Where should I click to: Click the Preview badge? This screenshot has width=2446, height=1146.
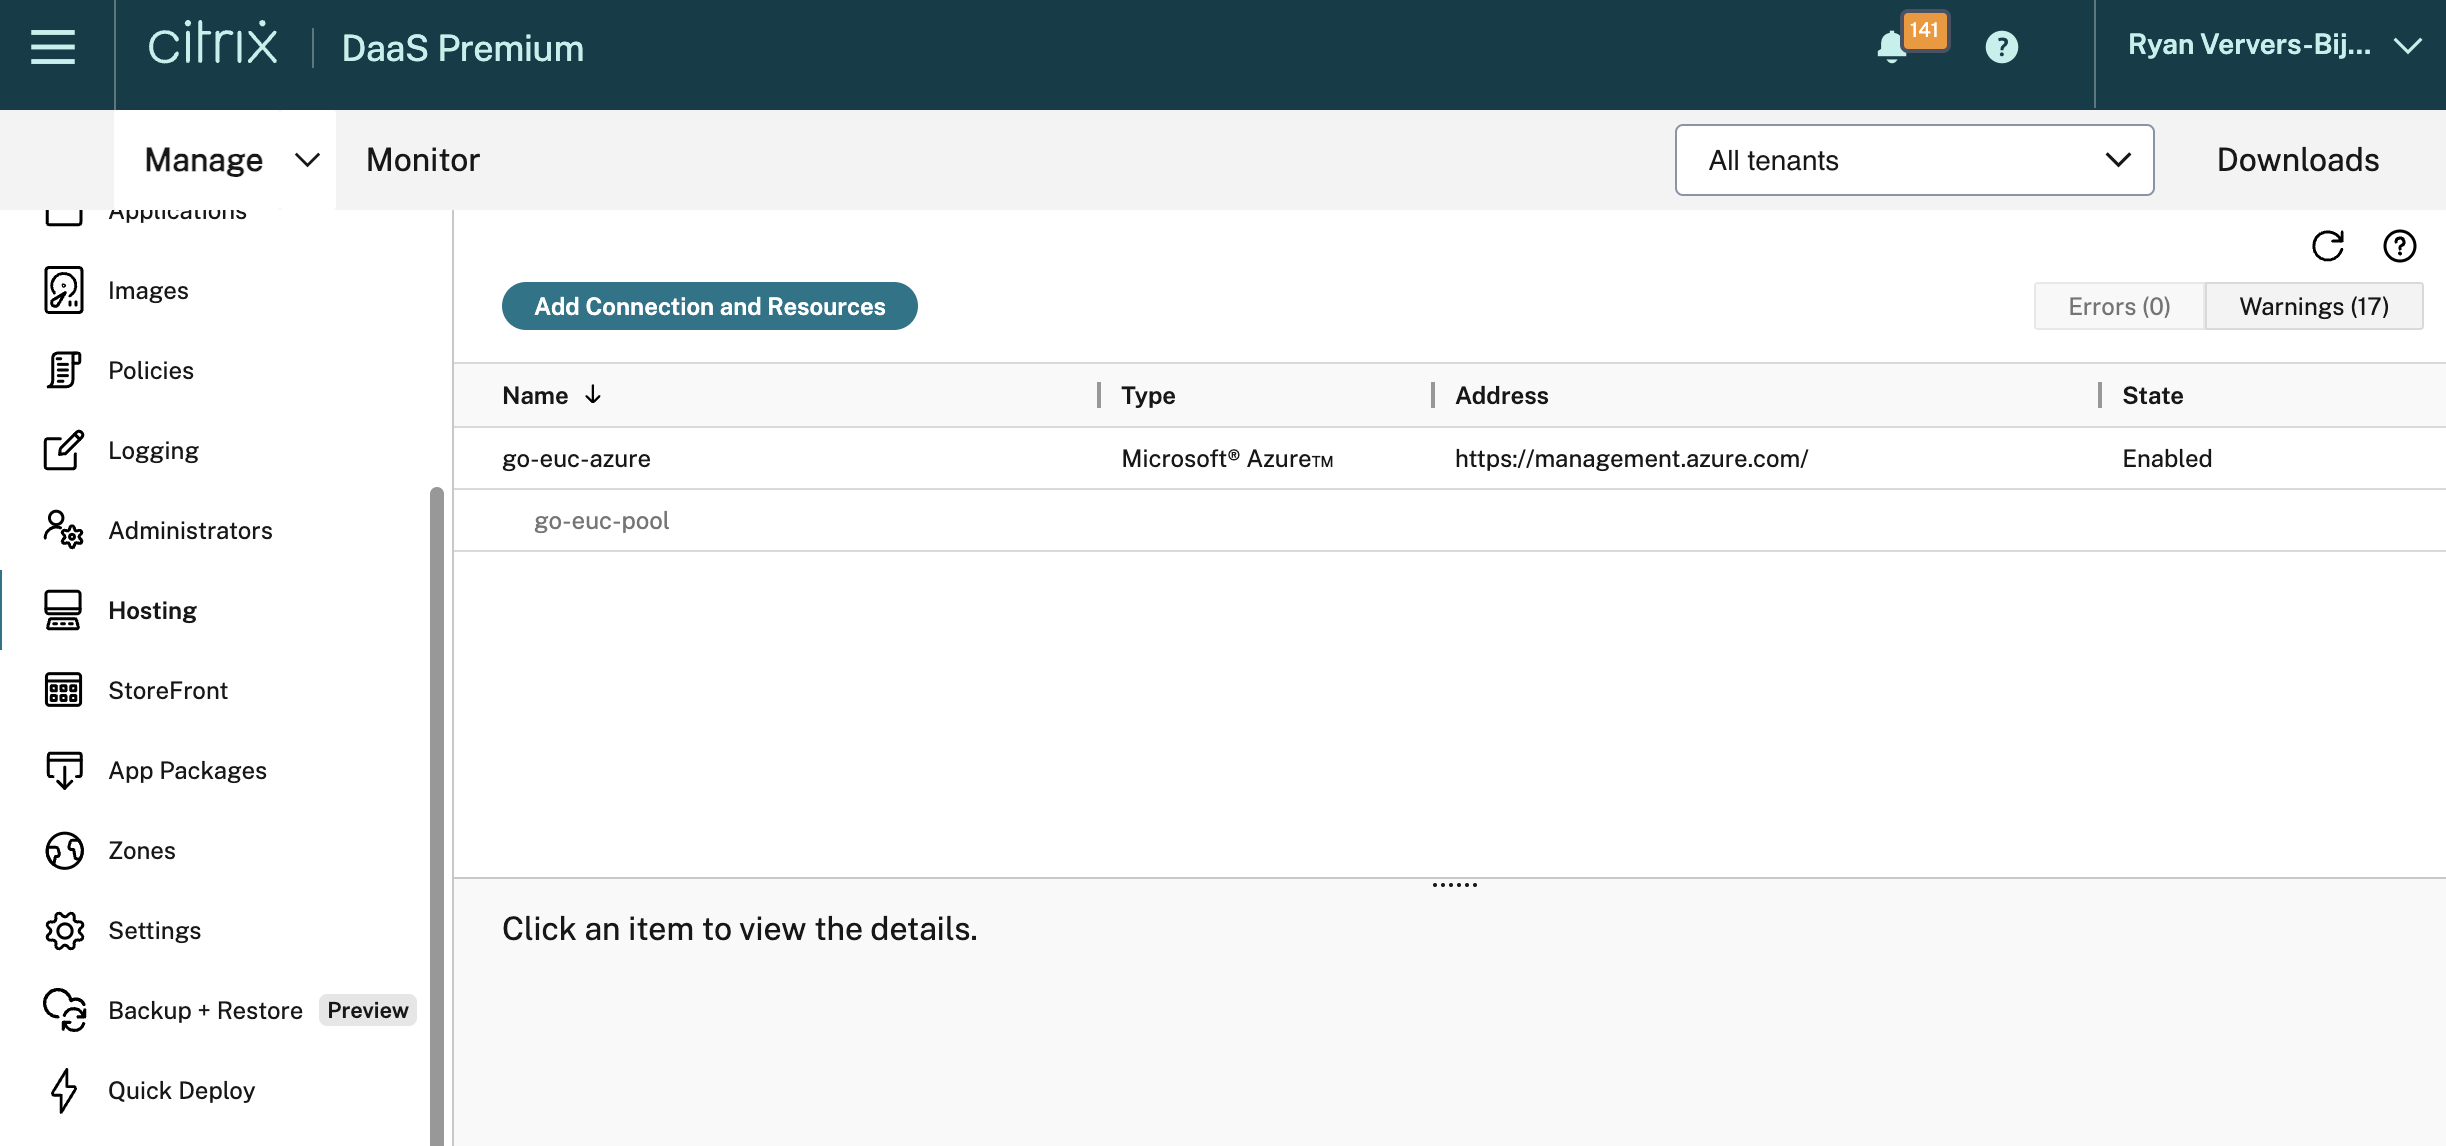coord(367,1010)
